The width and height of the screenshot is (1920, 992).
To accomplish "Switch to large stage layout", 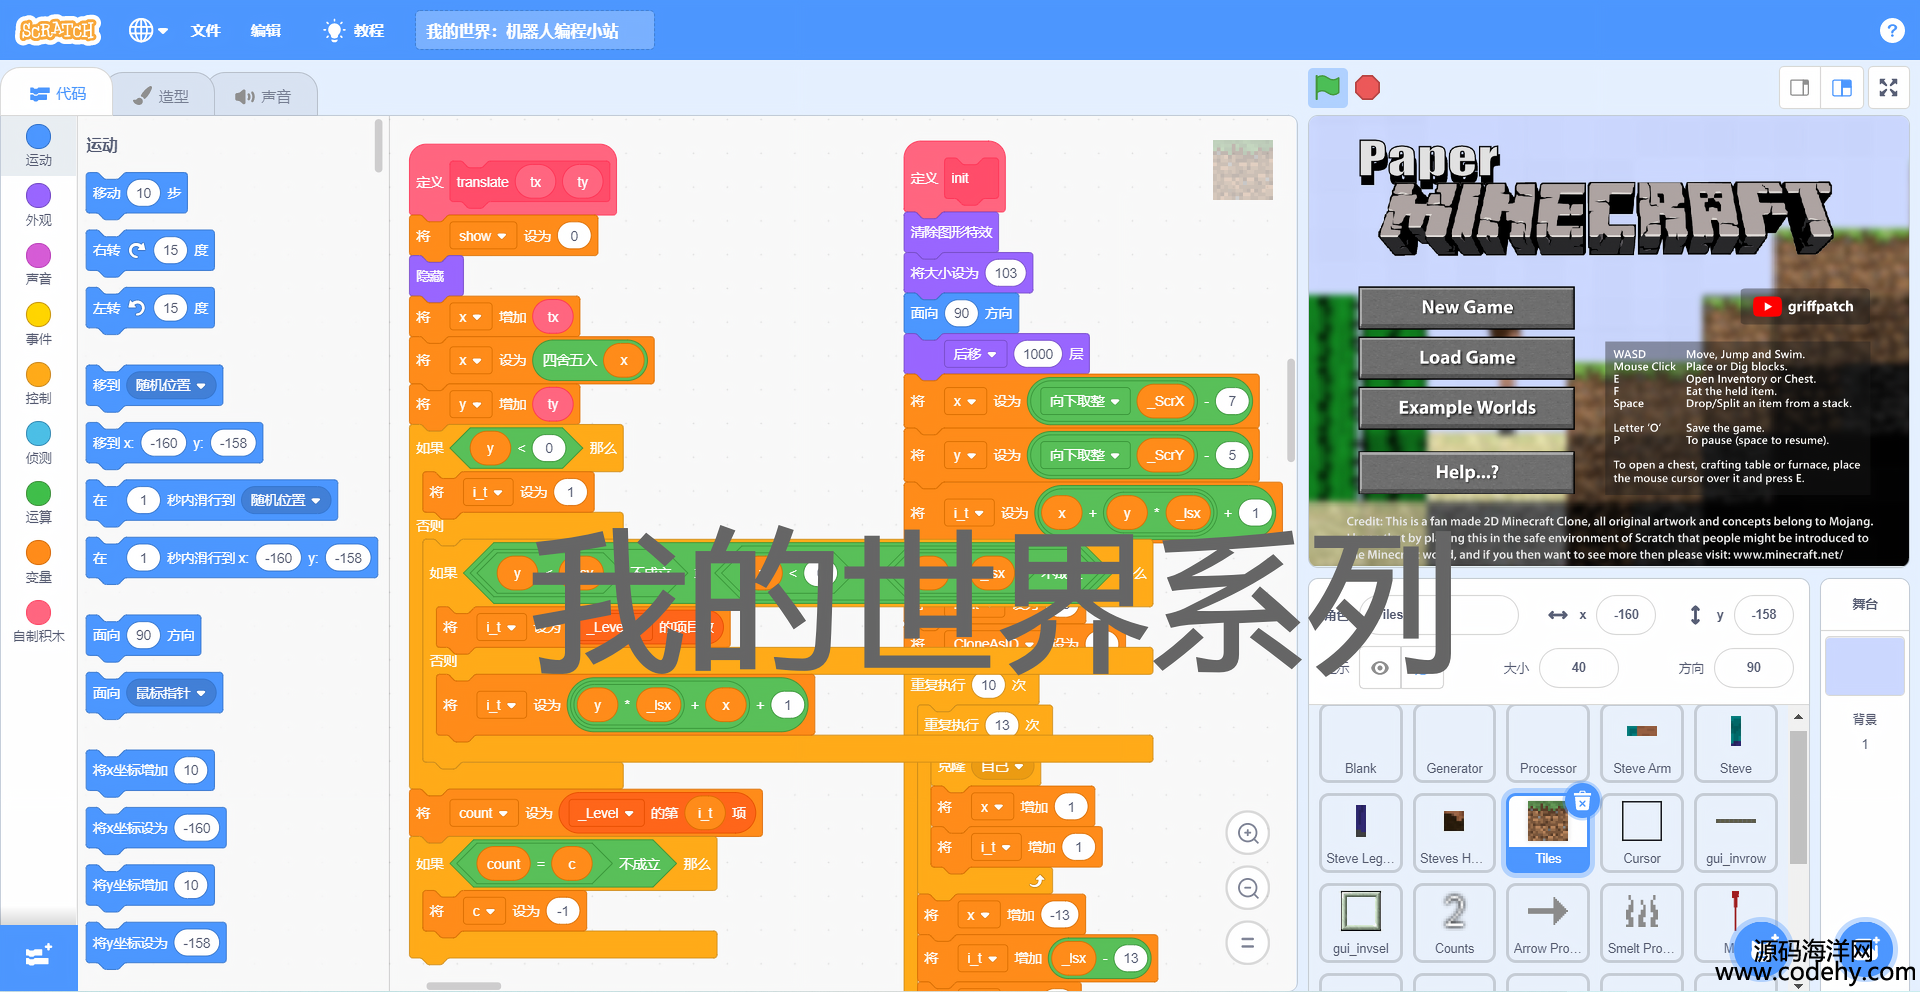I will (1841, 88).
